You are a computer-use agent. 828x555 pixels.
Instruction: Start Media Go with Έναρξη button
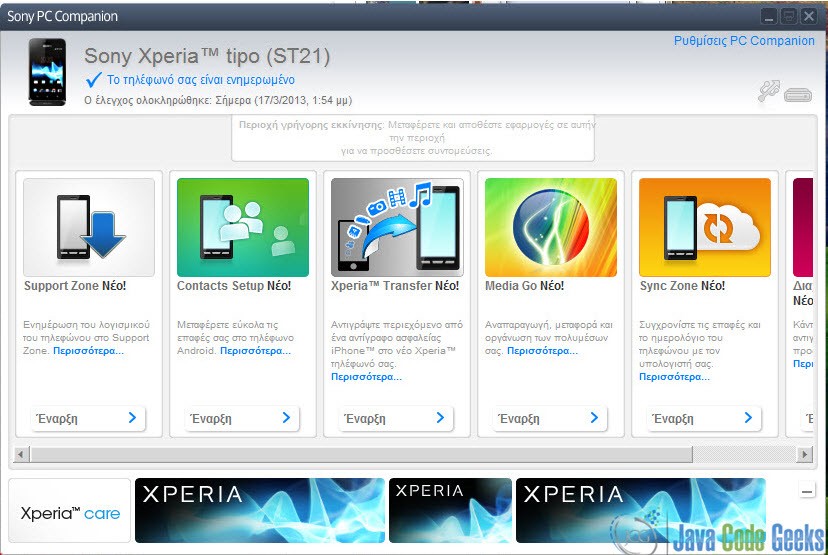[x=550, y=418]
